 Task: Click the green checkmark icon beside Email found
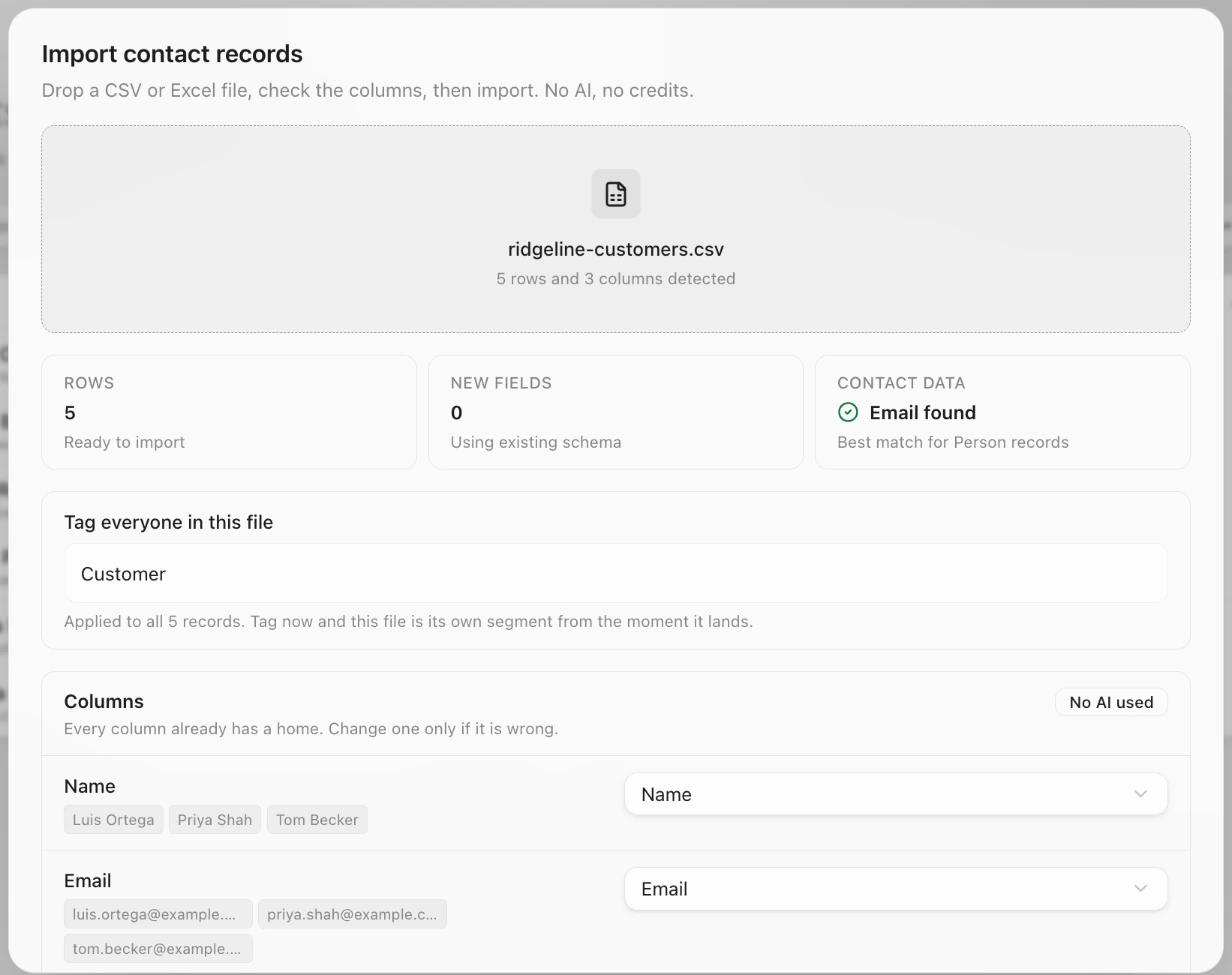[848, 412]
